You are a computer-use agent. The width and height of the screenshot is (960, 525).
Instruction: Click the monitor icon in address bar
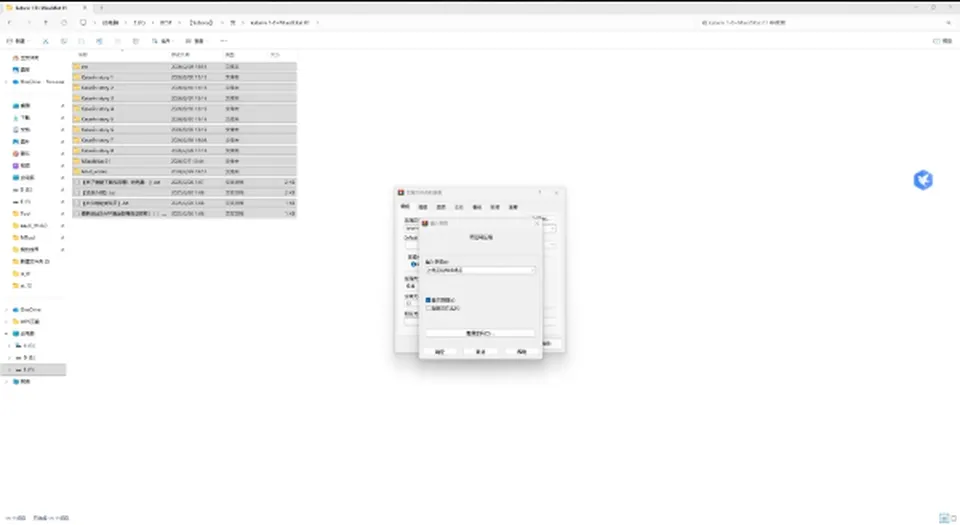click(x=83, y=23)
